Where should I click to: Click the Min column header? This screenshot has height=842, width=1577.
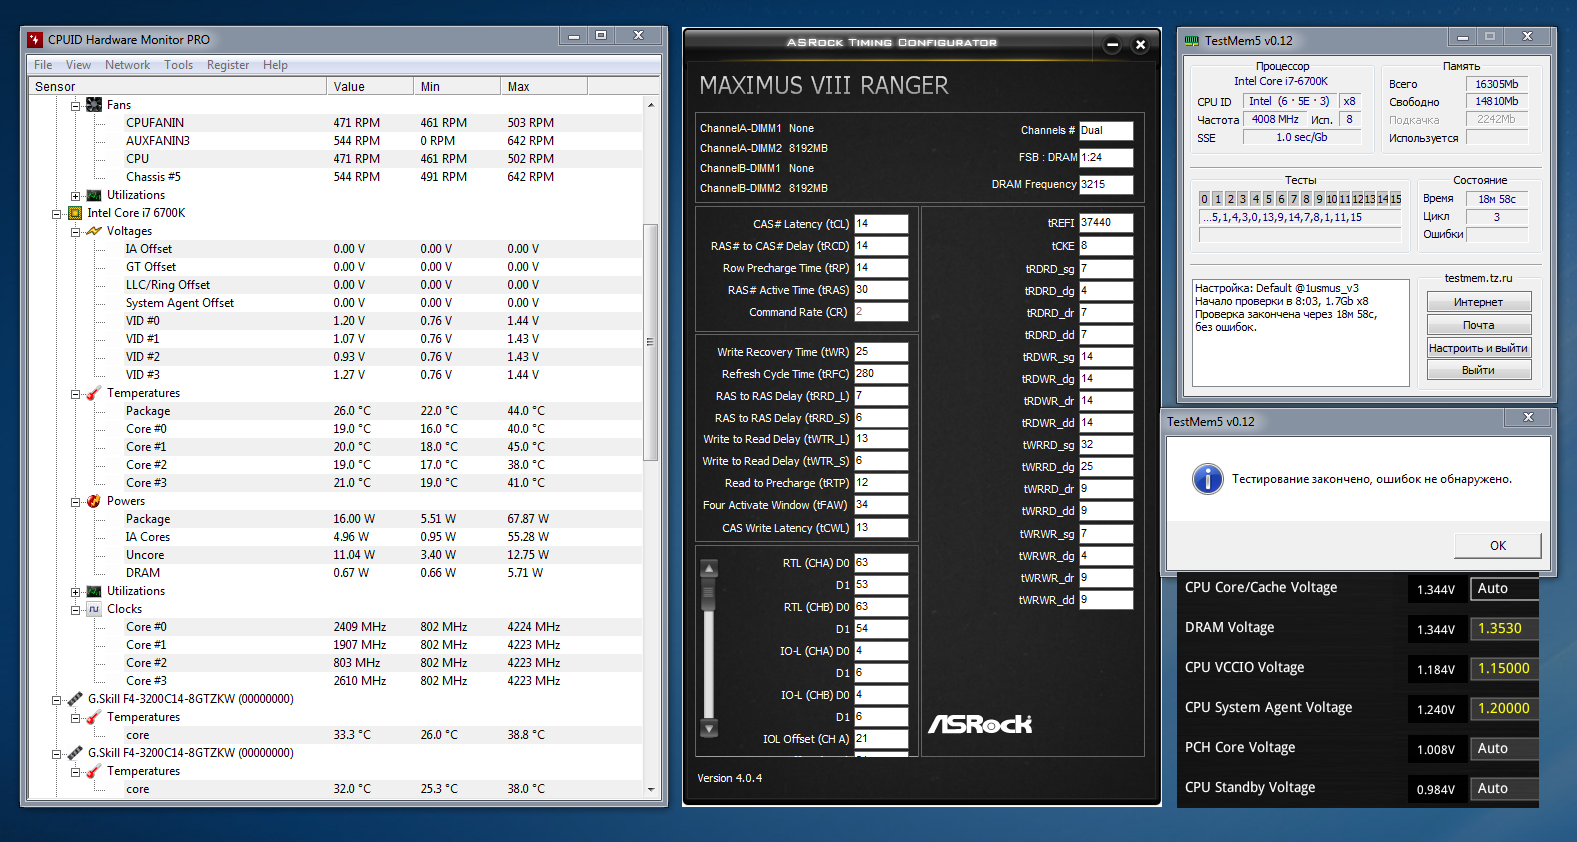pos(457,87)
